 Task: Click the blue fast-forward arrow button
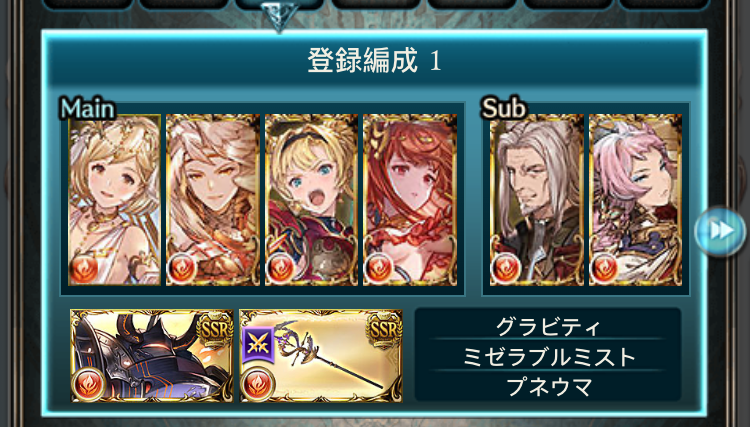(720, 231)
